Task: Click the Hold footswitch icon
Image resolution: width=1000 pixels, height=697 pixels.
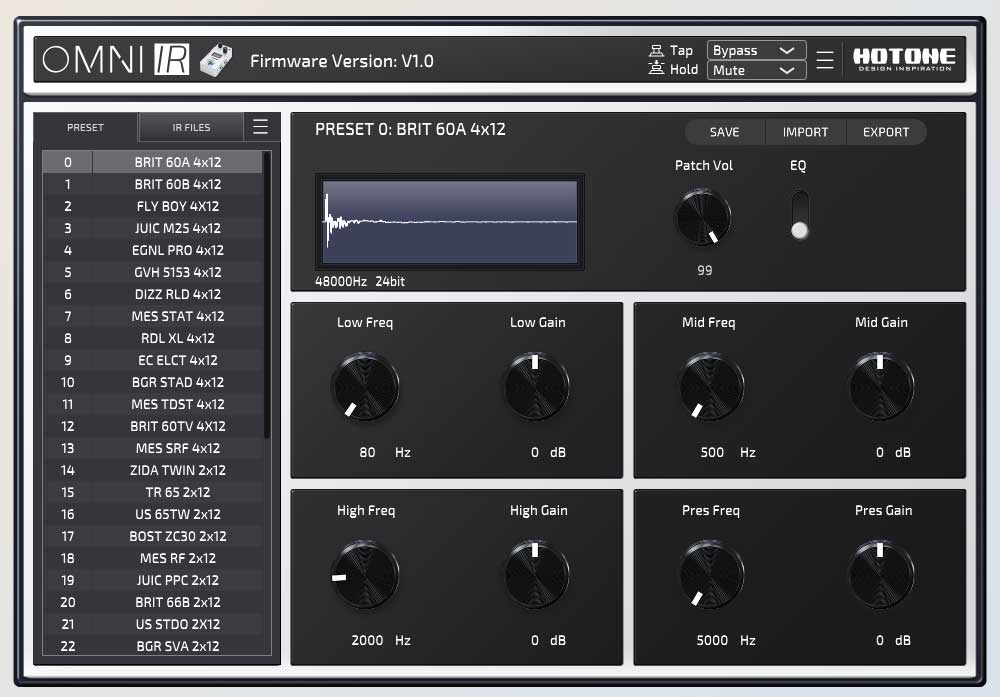Action: click(657, 69)
